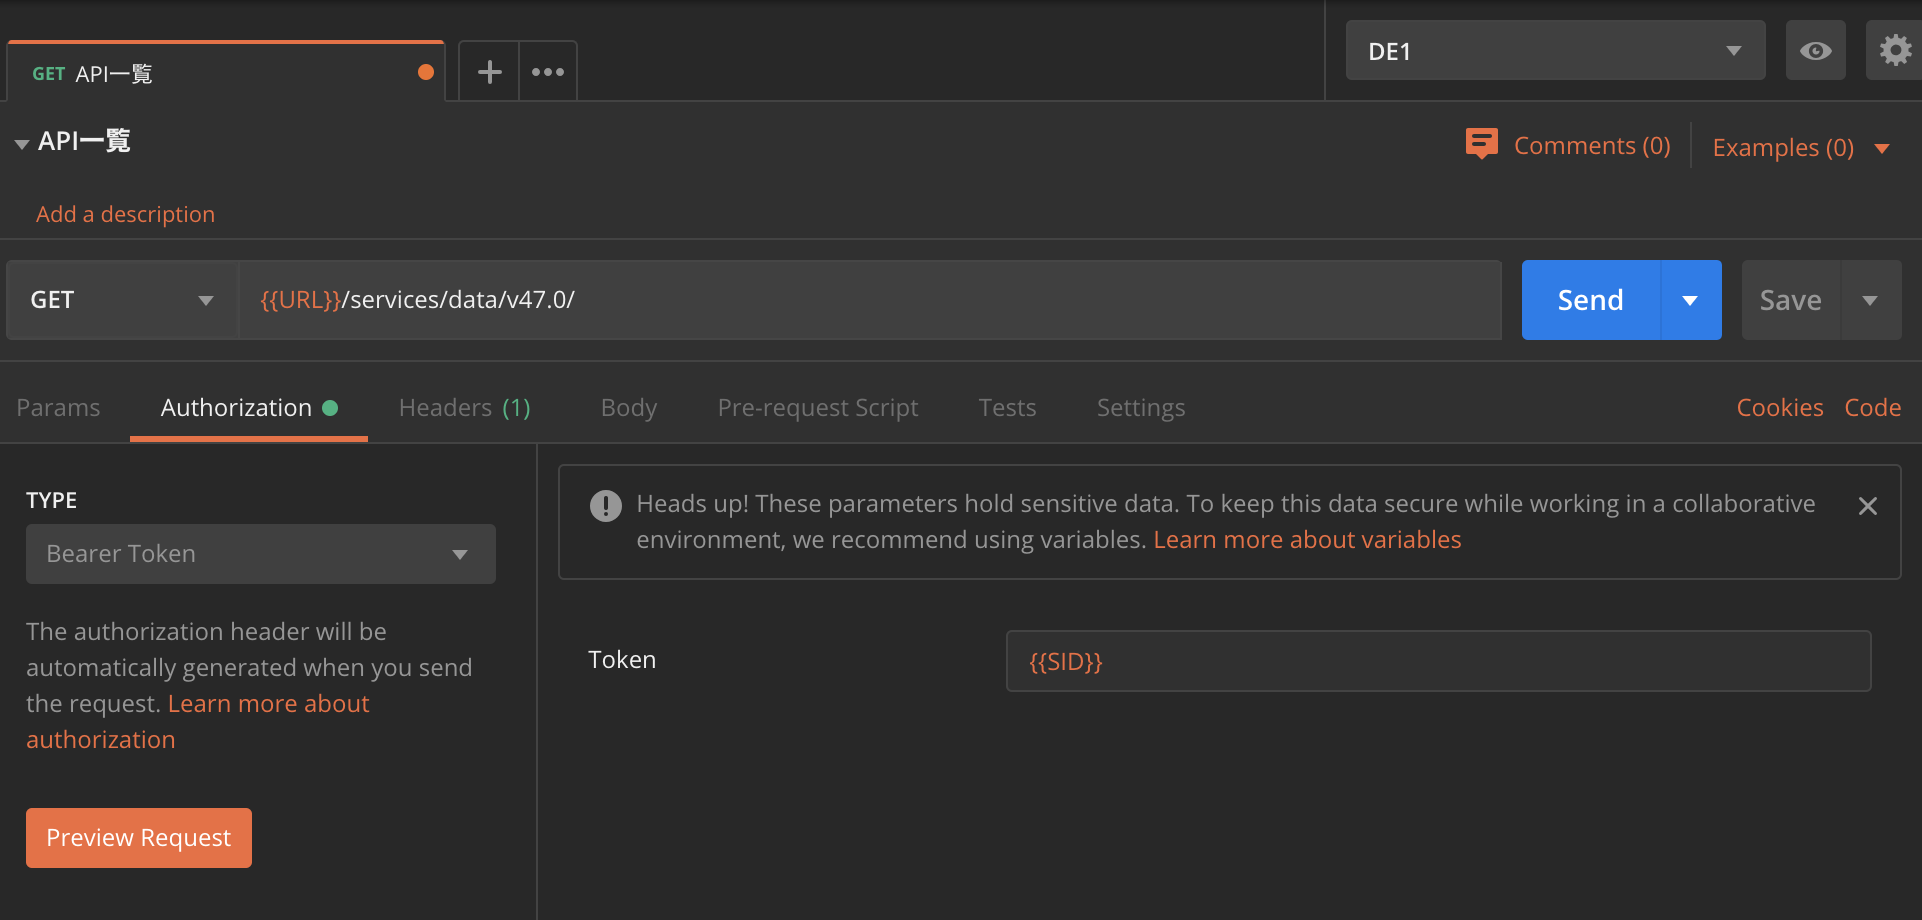Collapse the API一覧 request title section
This screenshot has height=920, width=1922.
[x=21, y=144]
